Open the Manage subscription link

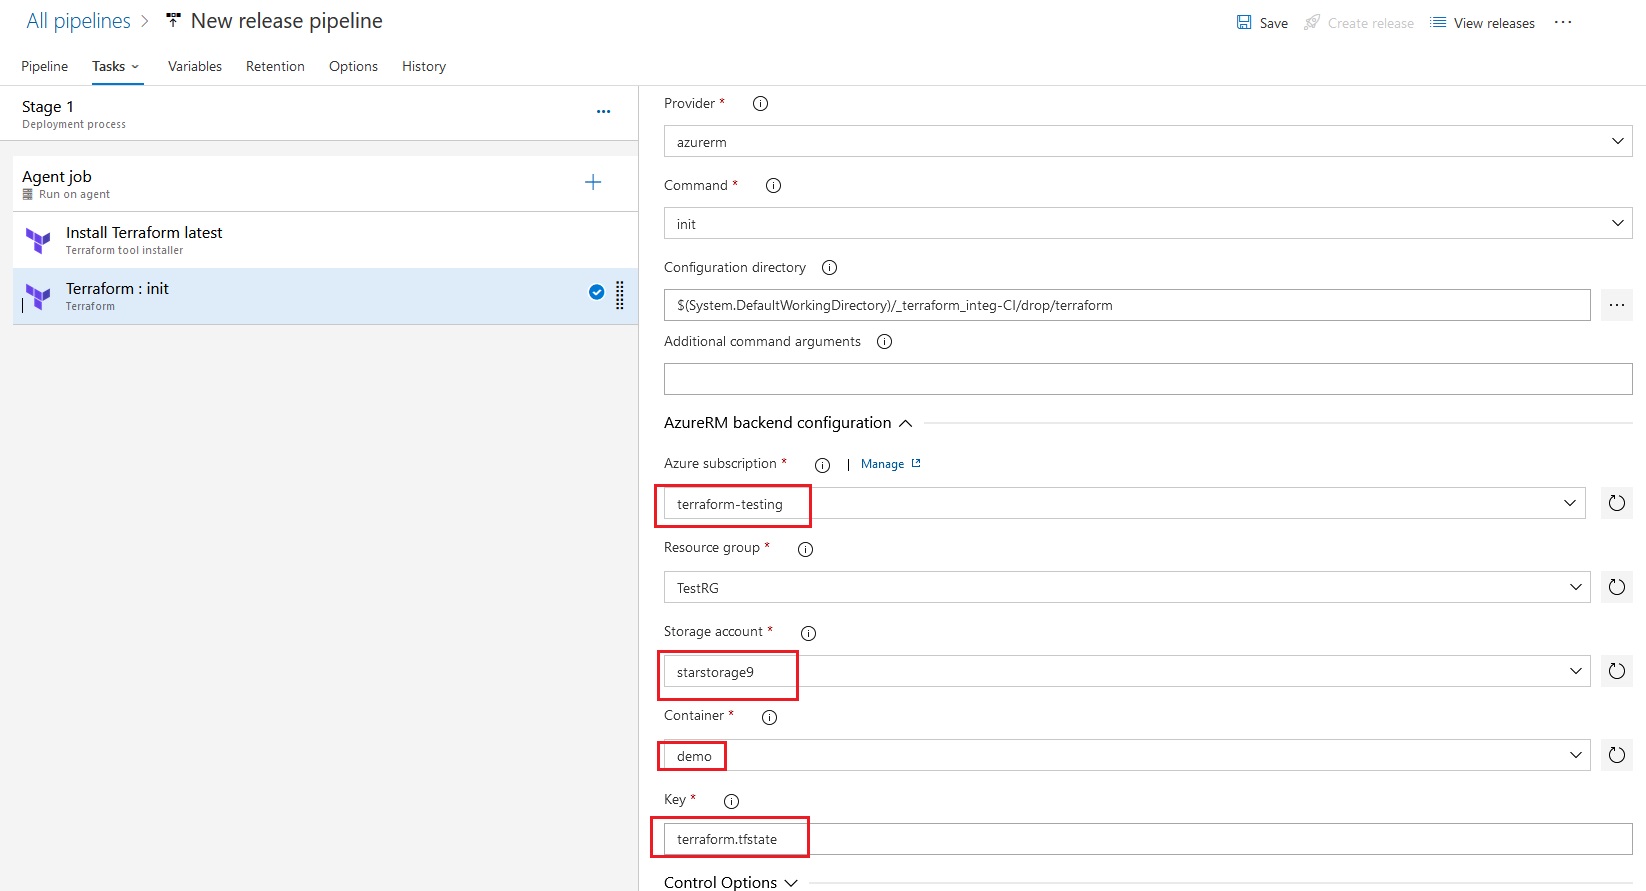coord(890,464)
